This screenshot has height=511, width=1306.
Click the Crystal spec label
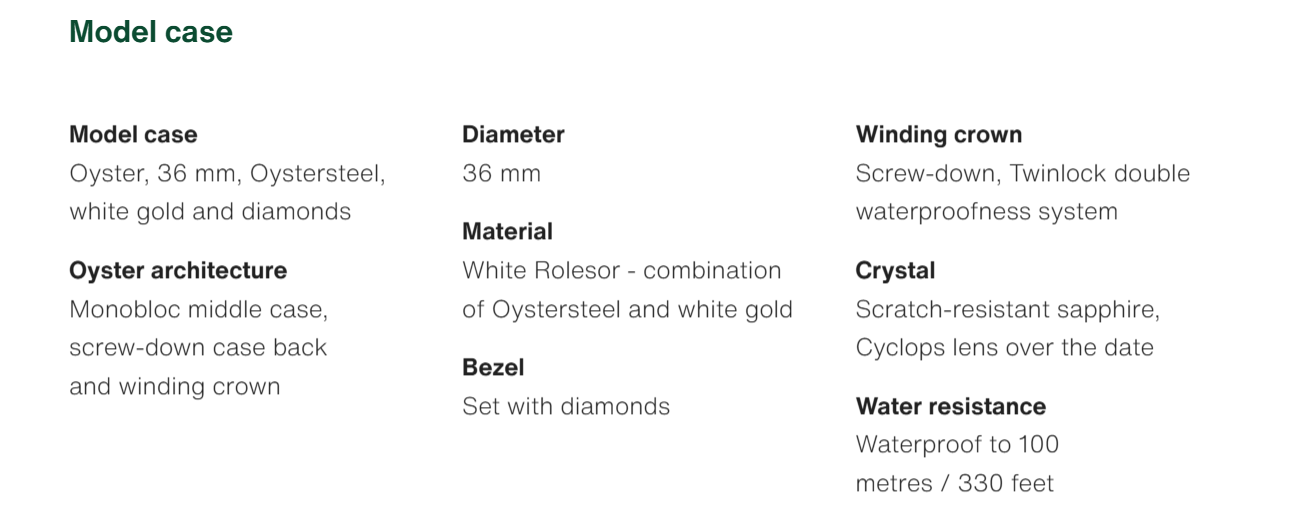point(895,271)
